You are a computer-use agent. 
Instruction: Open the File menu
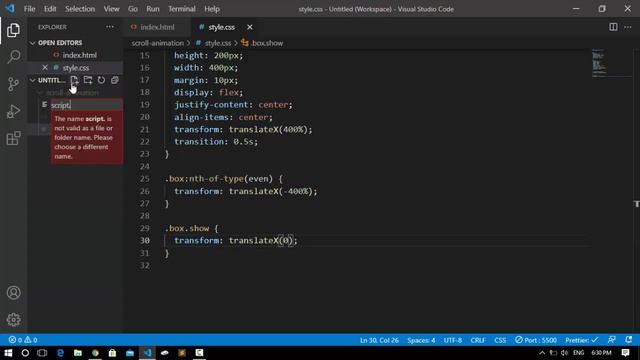point(29,9)
